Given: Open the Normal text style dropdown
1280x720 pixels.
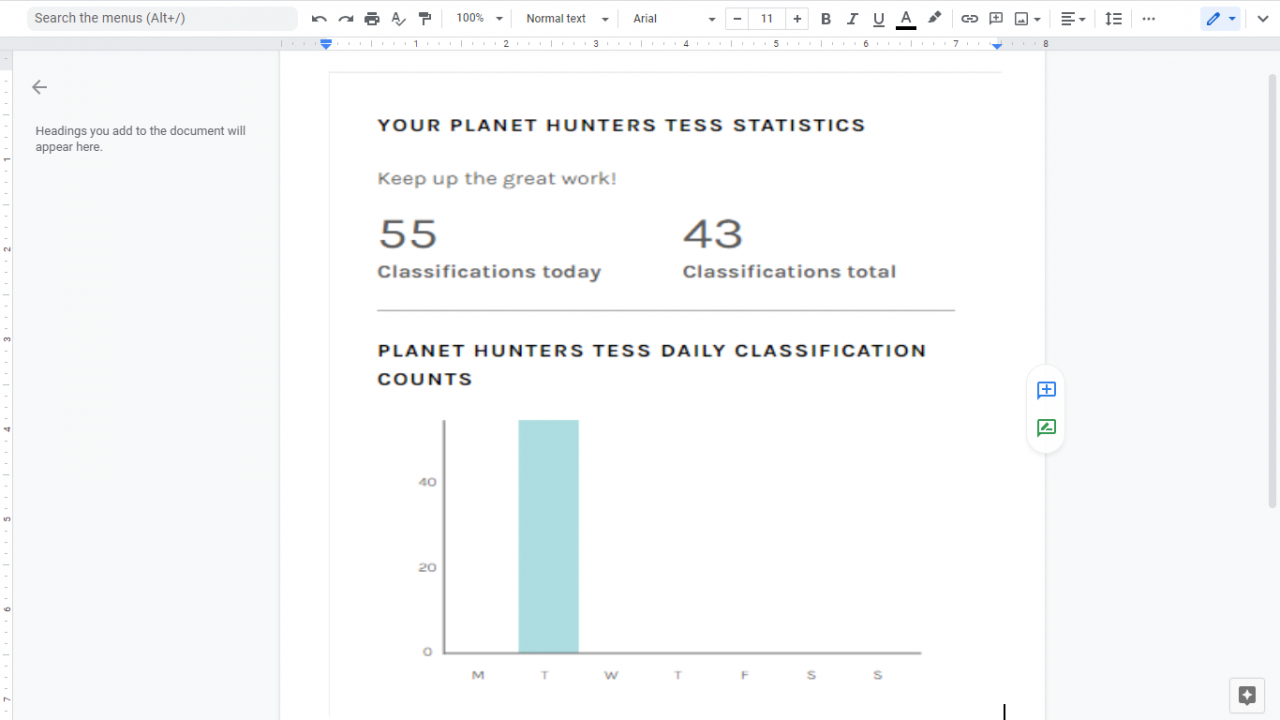Looking at the screenshot, I should (x=567, y=18).
